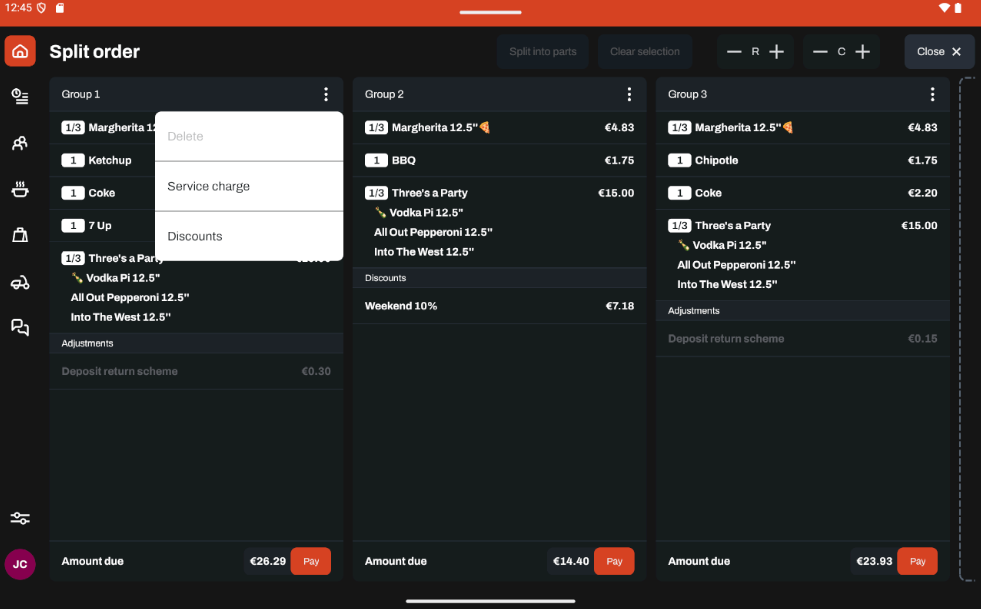The image size is (981, 609).
Task: Pay the Group 1 amount due
Action: (x=311, y=561)
